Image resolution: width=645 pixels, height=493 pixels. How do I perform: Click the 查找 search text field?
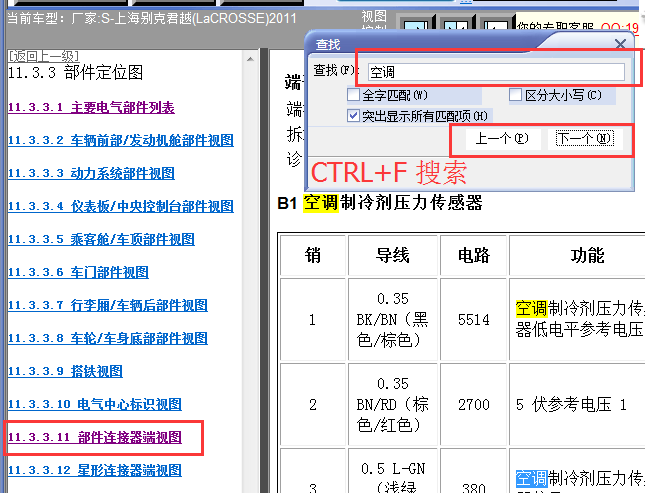pos(496,72)
